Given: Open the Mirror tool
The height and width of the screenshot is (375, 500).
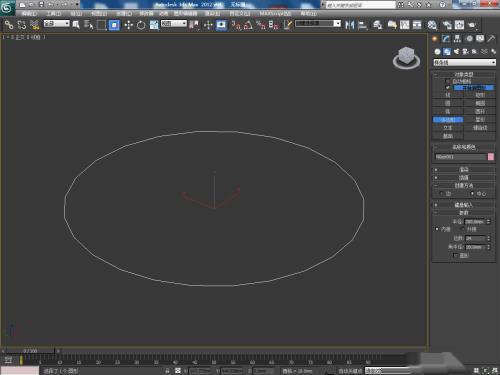Looking at the screenshot, I should pyautogui.click(x=349, y=25).
